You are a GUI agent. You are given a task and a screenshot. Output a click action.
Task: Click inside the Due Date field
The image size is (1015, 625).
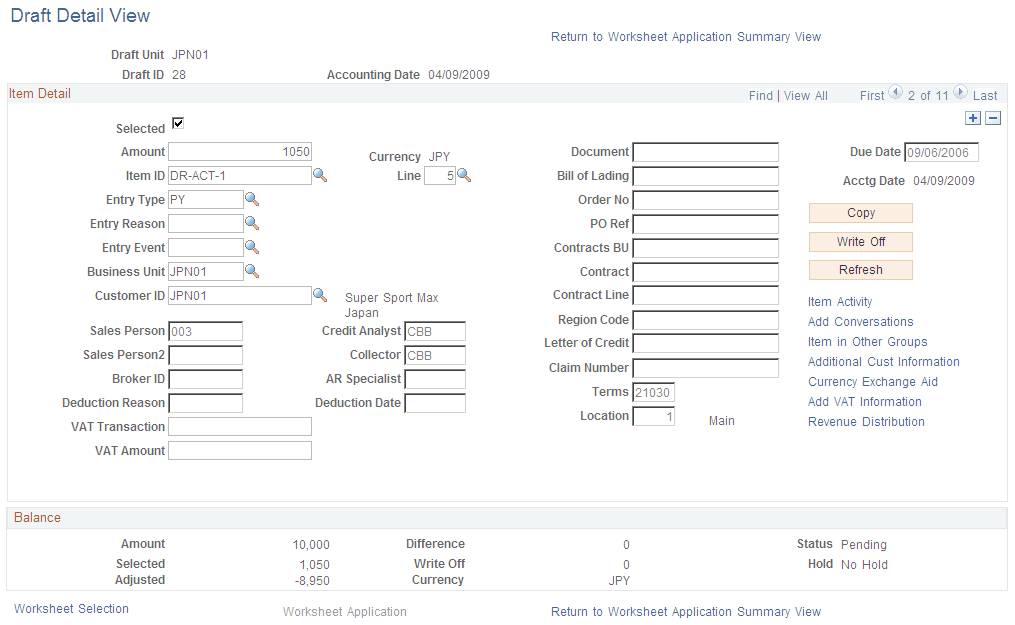tap(940, 152)
